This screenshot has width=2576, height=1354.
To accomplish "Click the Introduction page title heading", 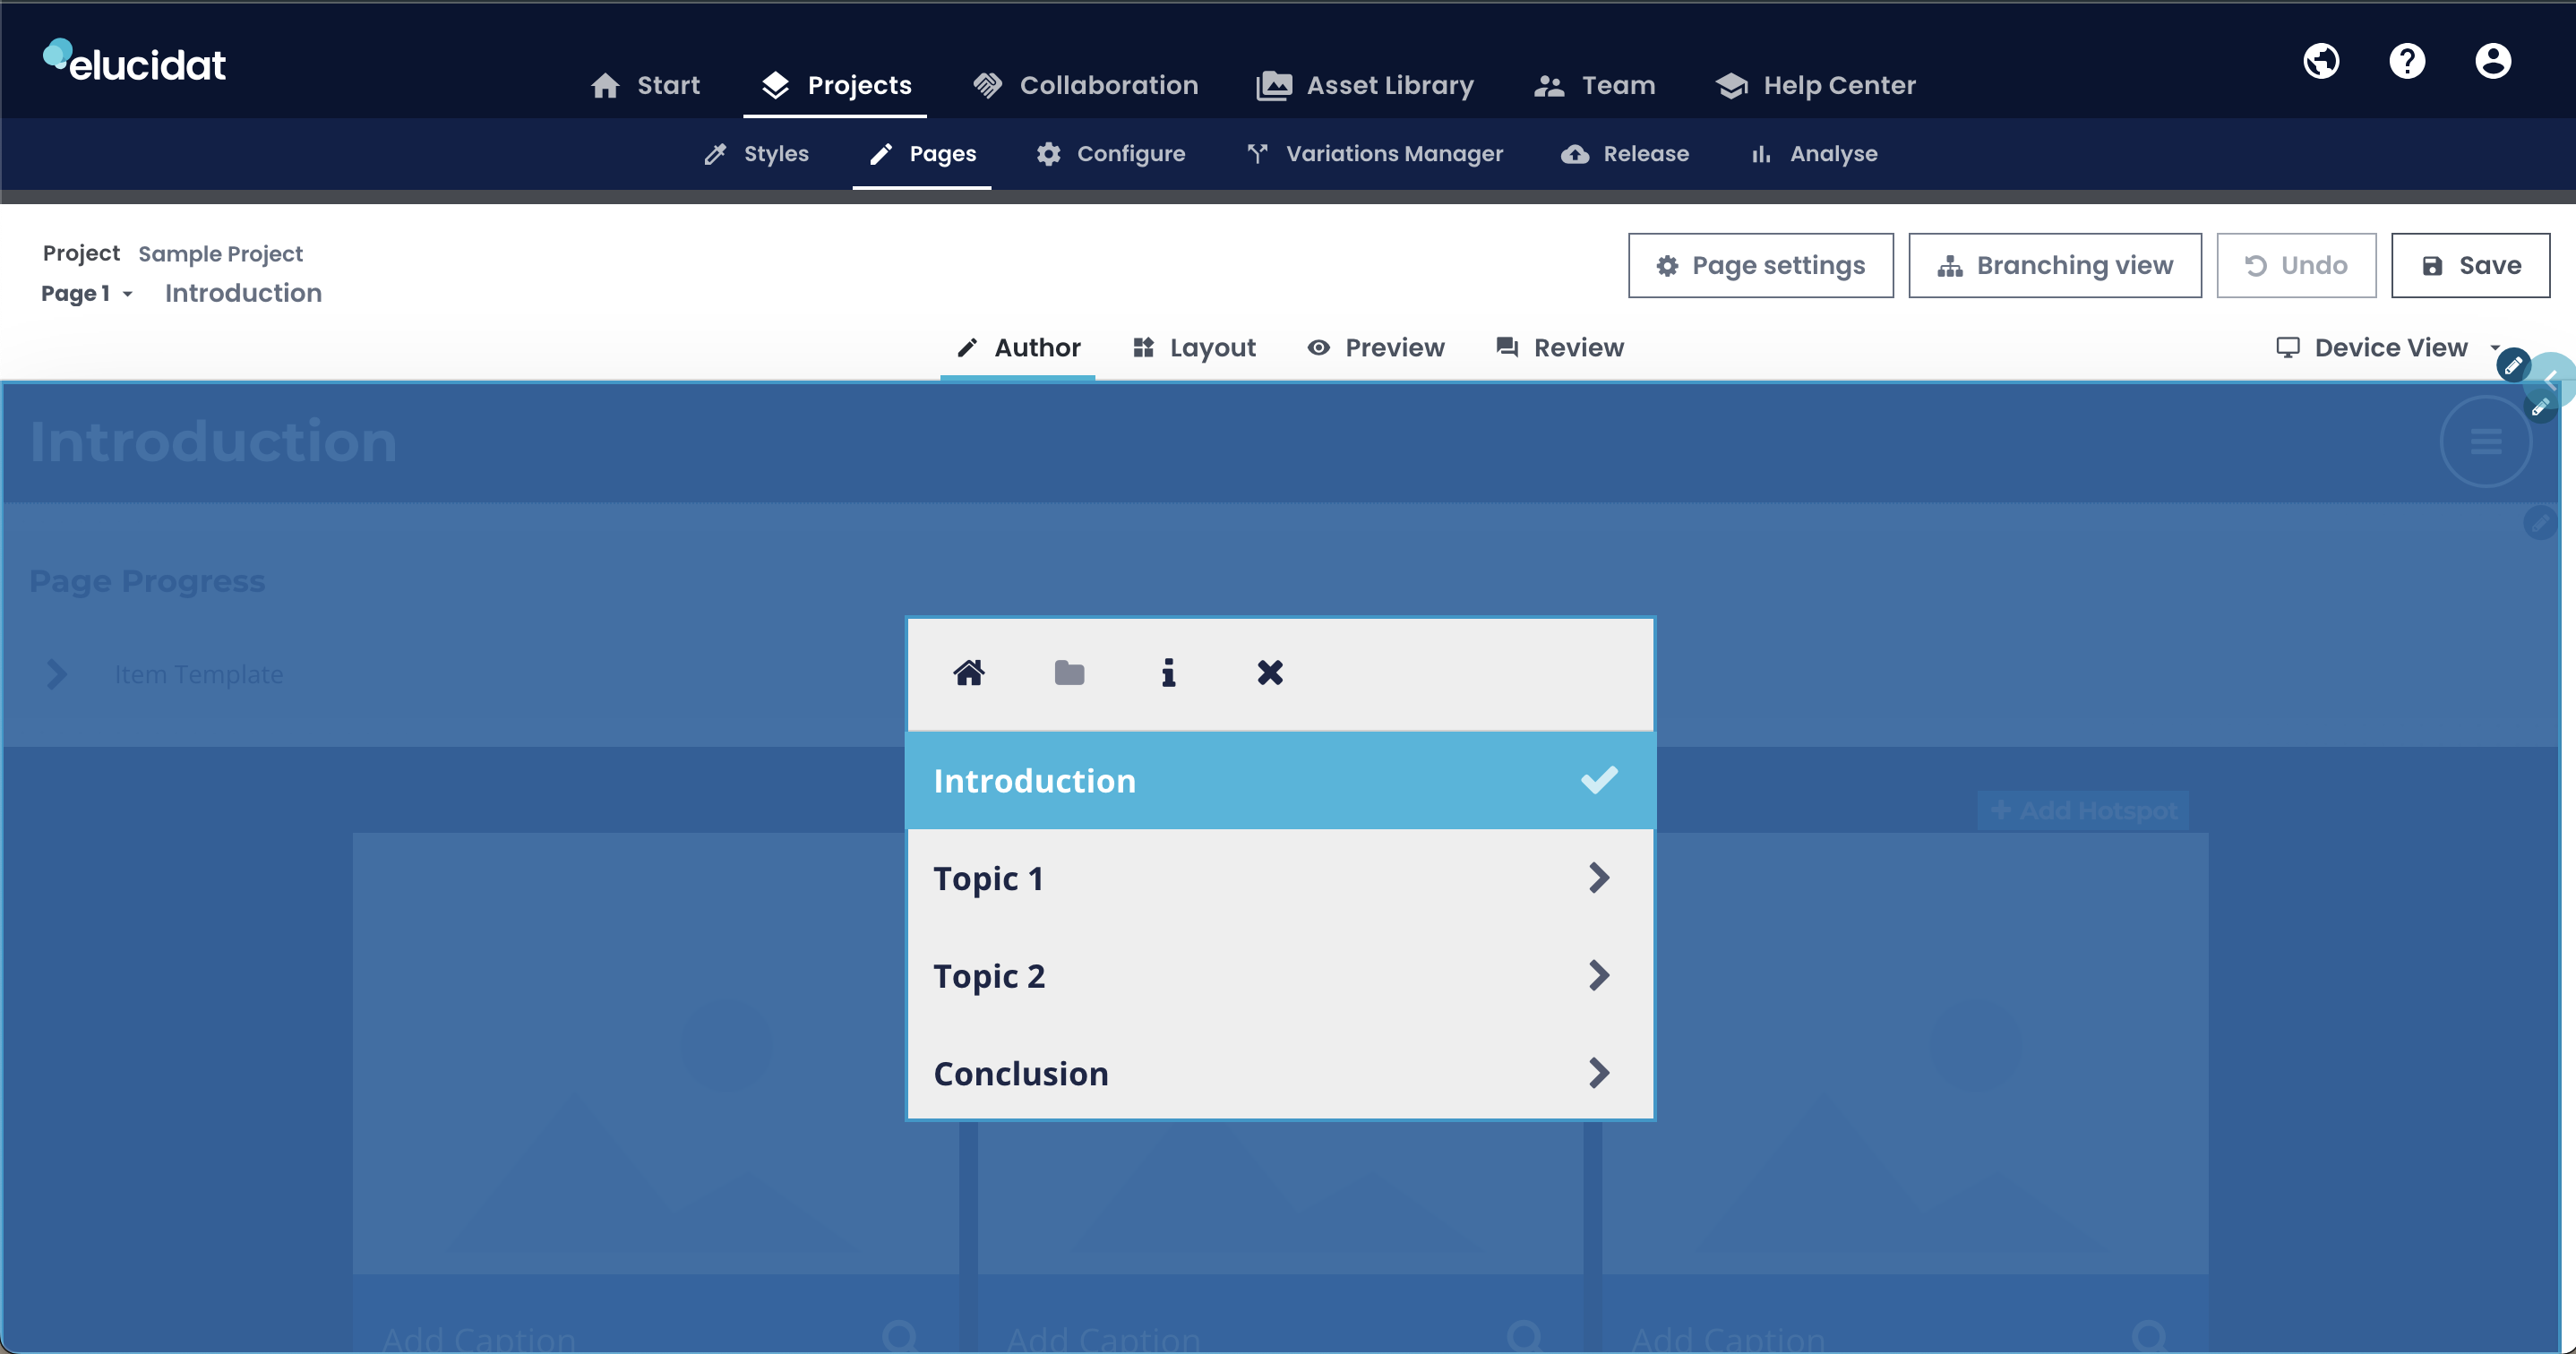I will [x=213, y=441].
